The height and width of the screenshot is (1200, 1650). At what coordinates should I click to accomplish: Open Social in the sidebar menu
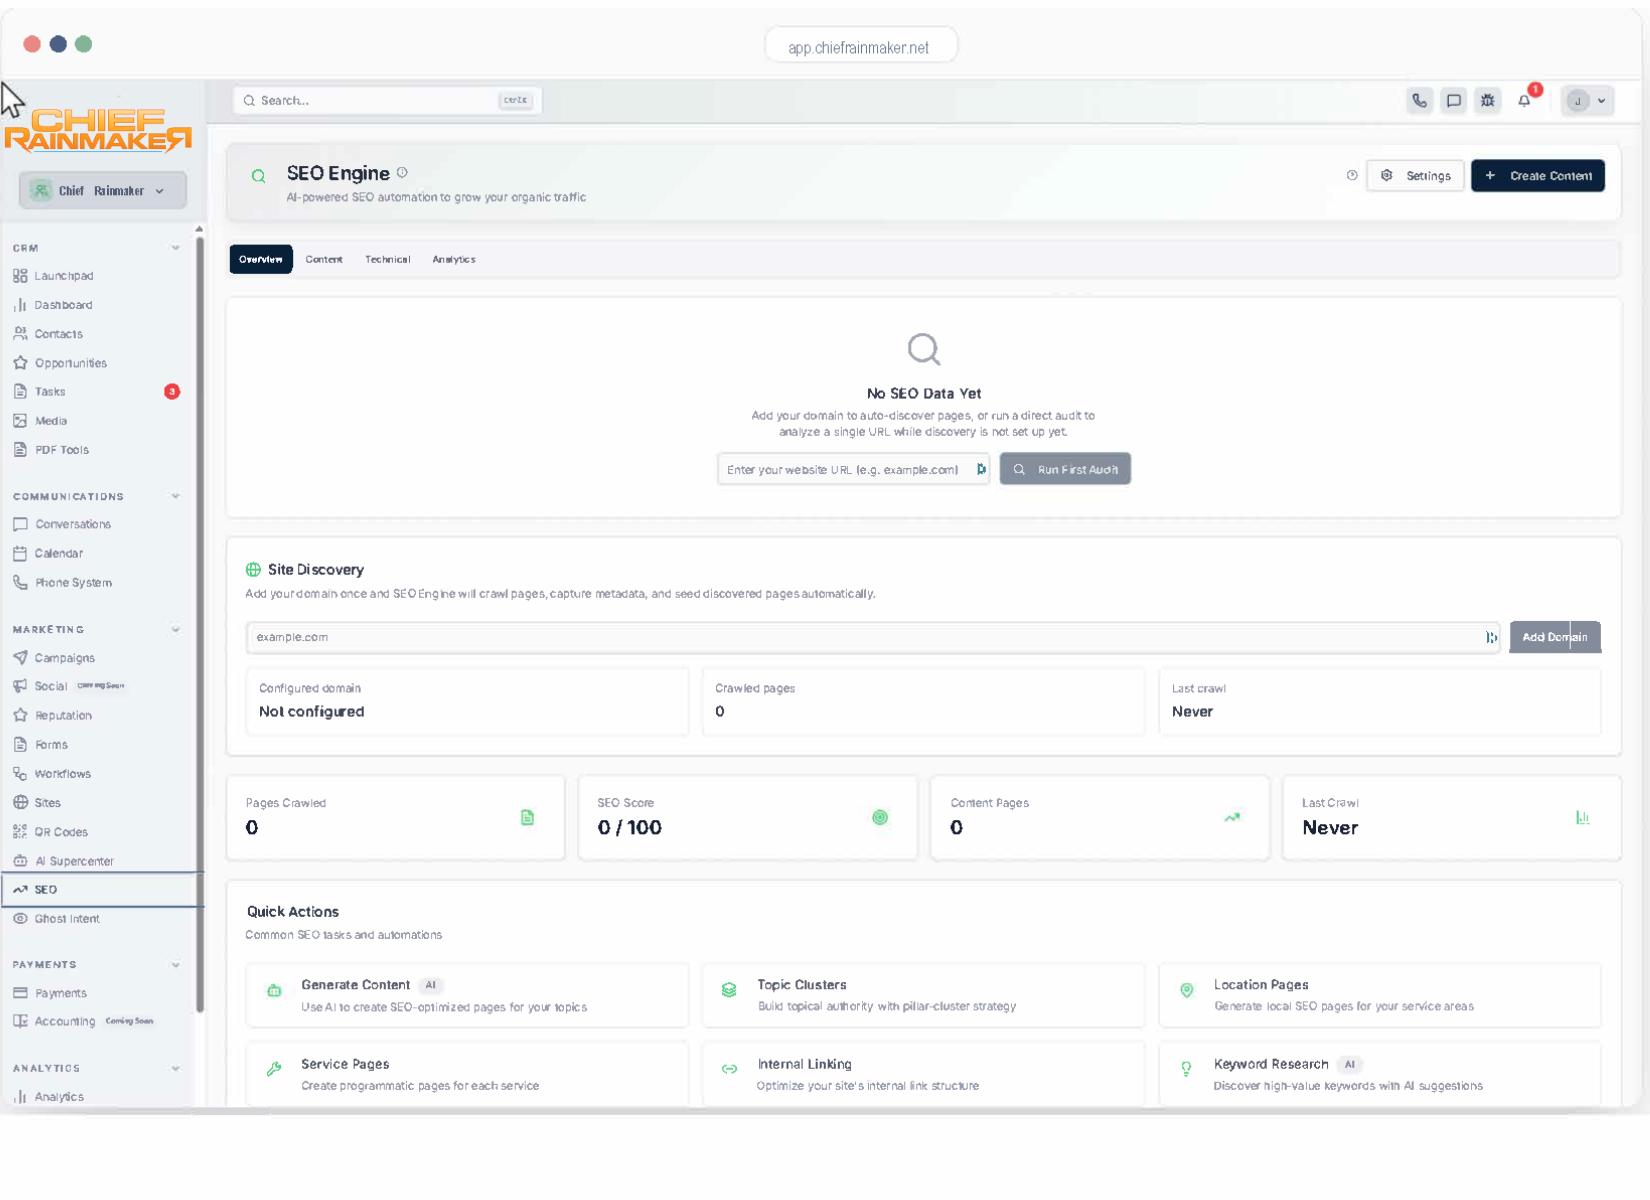pyautogui.click(x=50, y=687)
